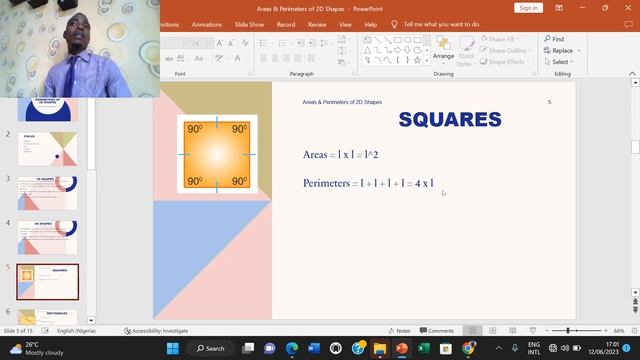This screenshot has height=360, width=640.
Task: Toggle the Notes pane
Action: click(399, 331)
